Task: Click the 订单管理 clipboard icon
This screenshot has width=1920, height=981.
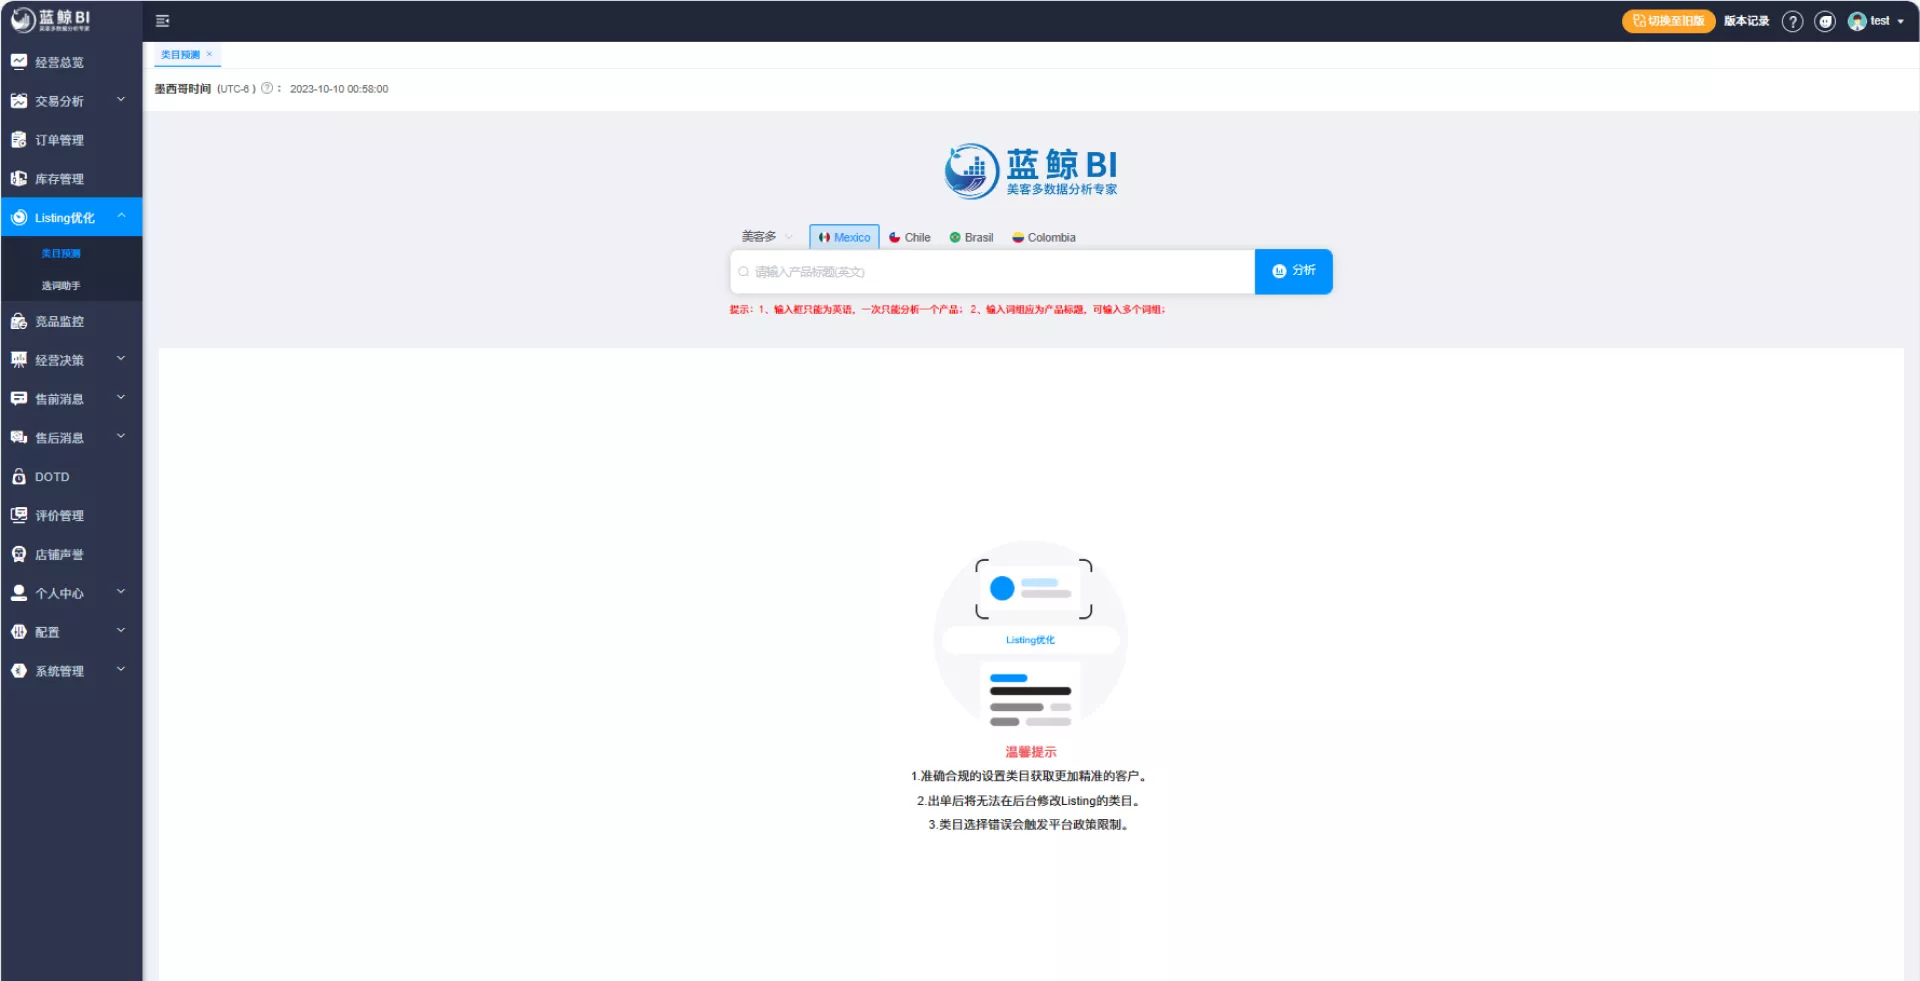Action: tap(19, 140)
